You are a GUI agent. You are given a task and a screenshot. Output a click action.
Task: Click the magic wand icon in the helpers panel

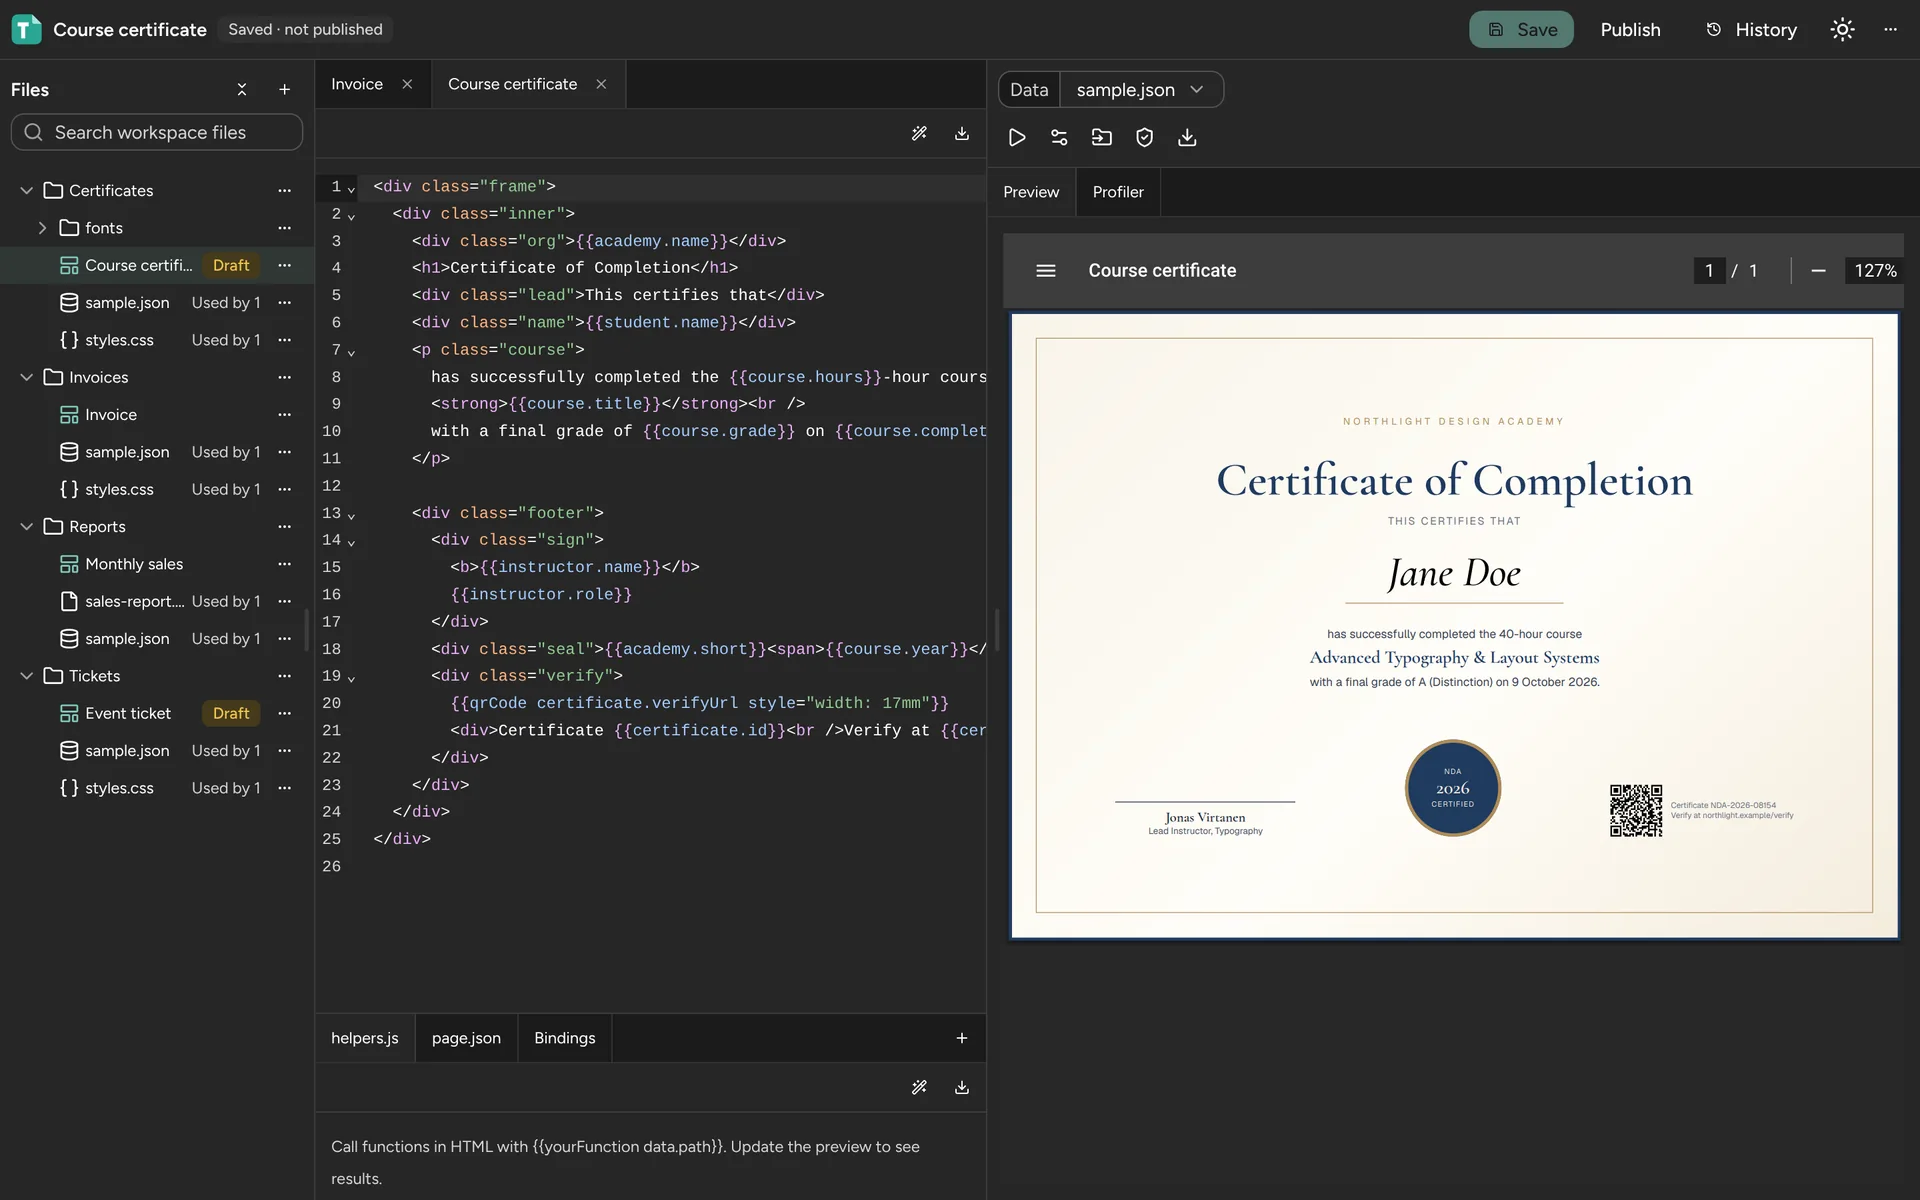[919, 1088]
